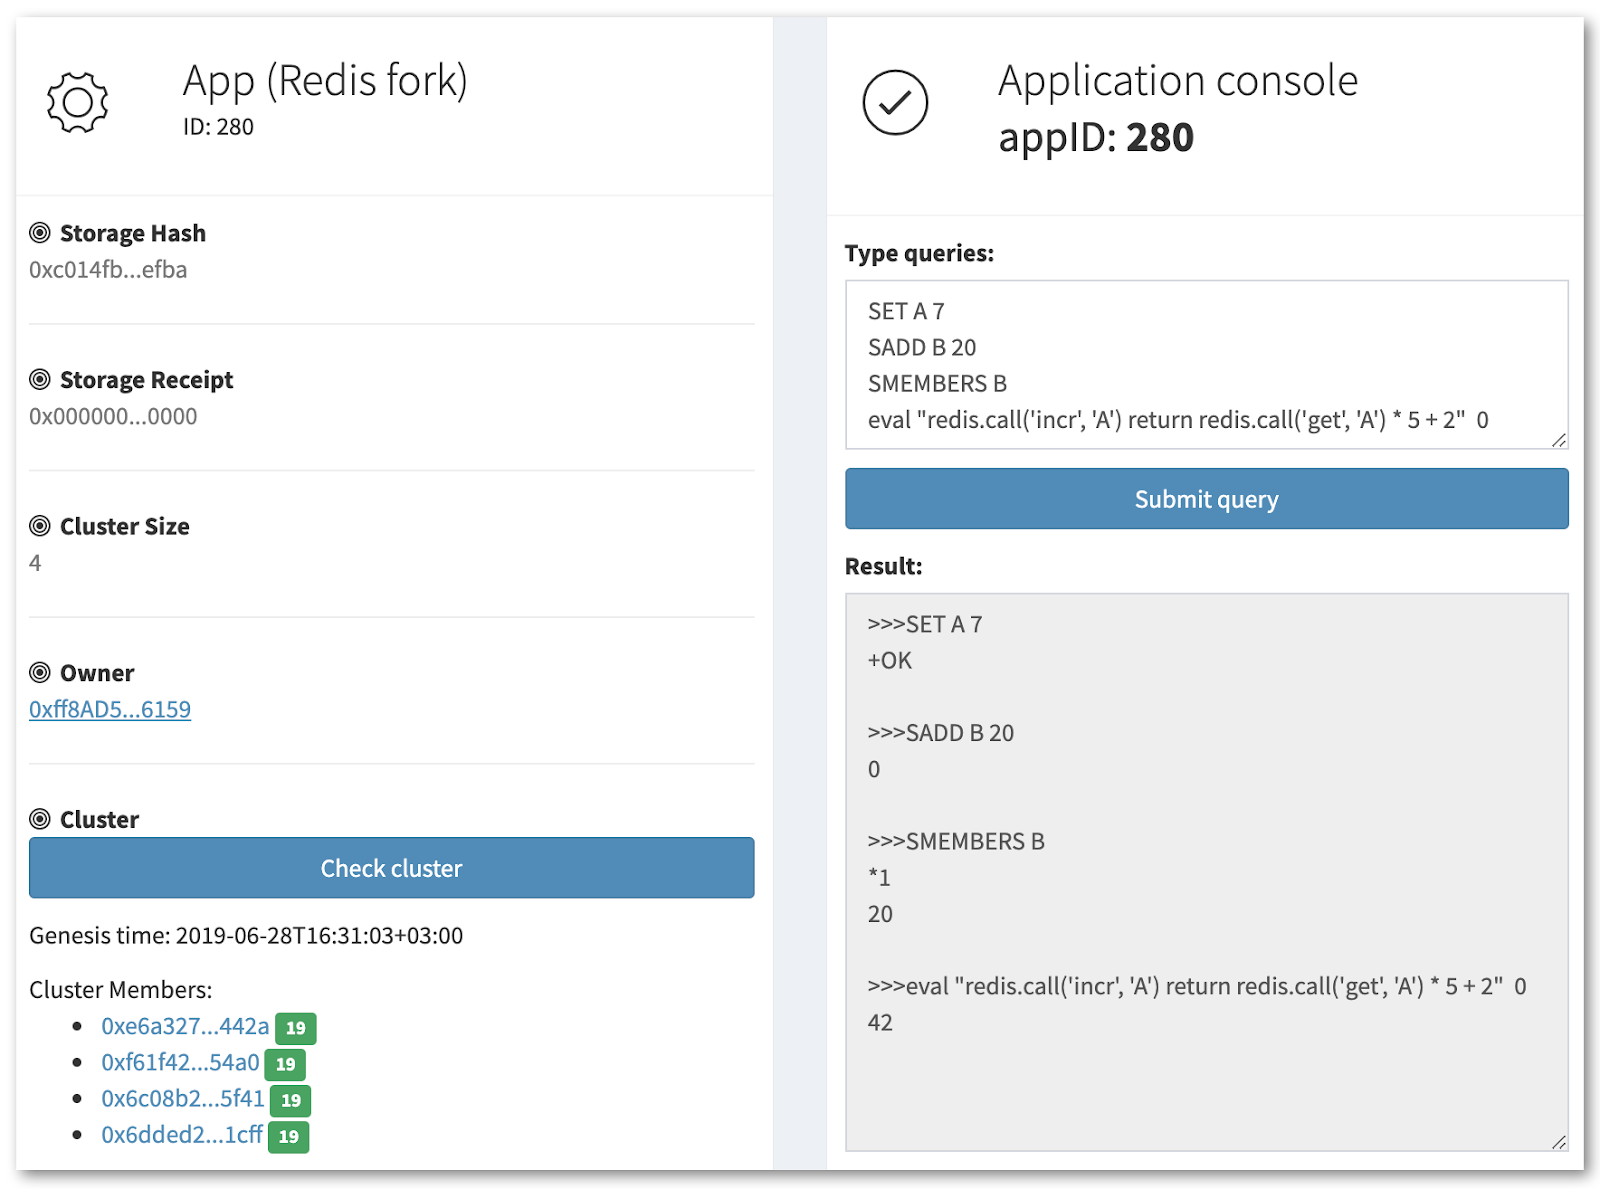This screenshot has height=1189, width=1600.
Task: Click the Storage Hash label
Action: click(133, 233)
